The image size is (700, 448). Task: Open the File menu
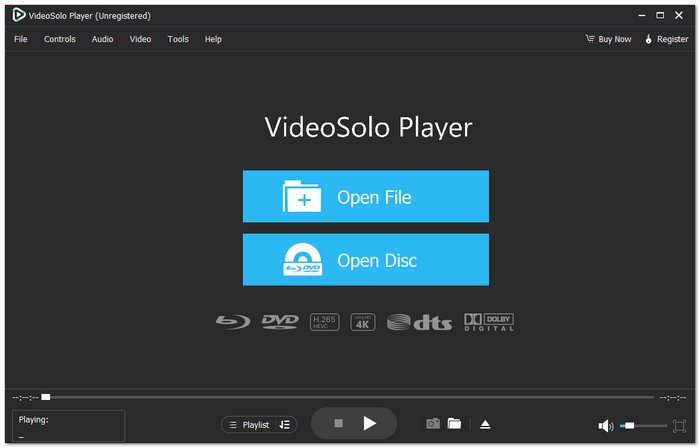pyautogui.click(x=21, y=39)
